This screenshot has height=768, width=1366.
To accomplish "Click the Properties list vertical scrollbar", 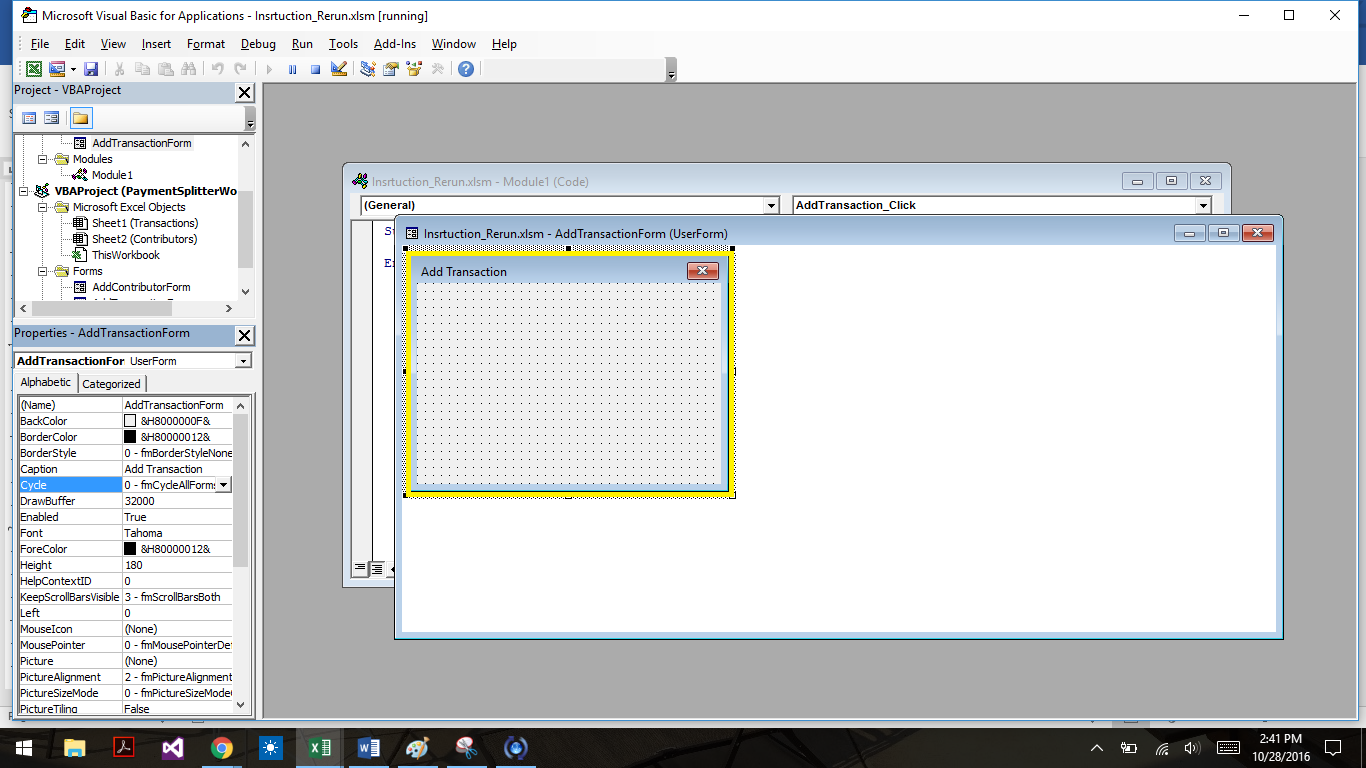I will [240, 490].
